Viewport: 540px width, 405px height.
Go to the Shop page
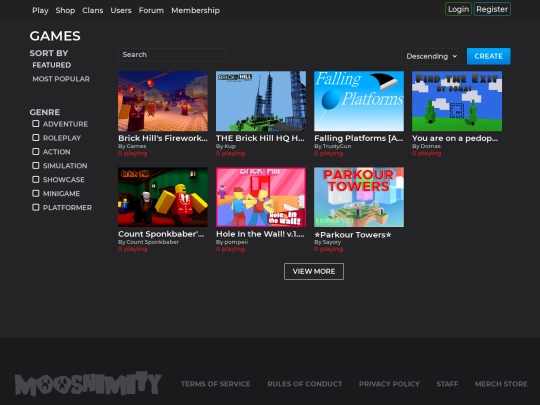coord(65,10)
